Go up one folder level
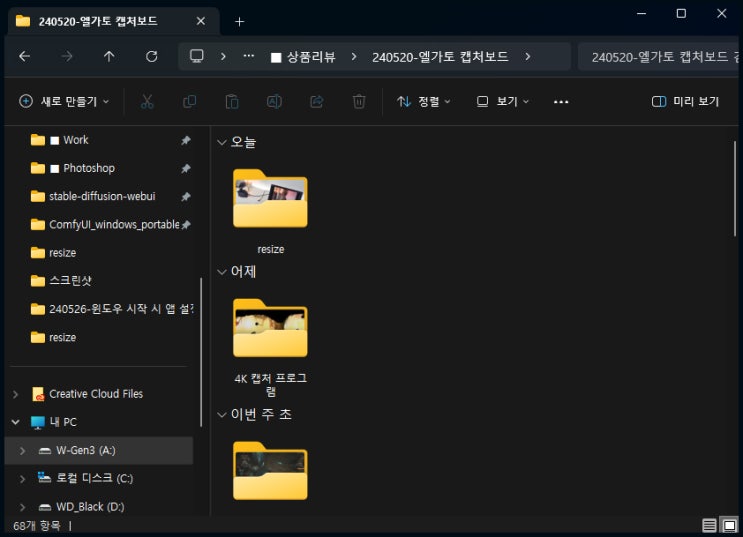The height and width of the screenshot is (537, 743). (x=109, y=57)
